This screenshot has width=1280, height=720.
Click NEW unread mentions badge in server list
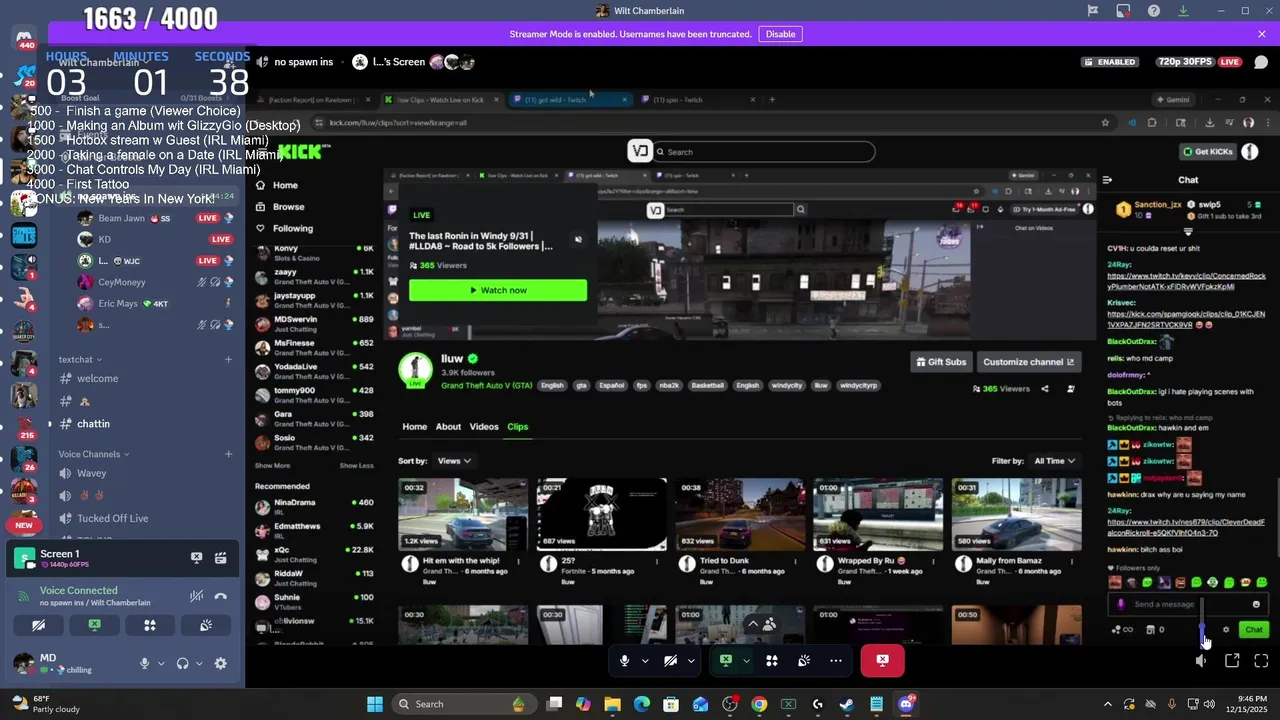click(24, 525)
